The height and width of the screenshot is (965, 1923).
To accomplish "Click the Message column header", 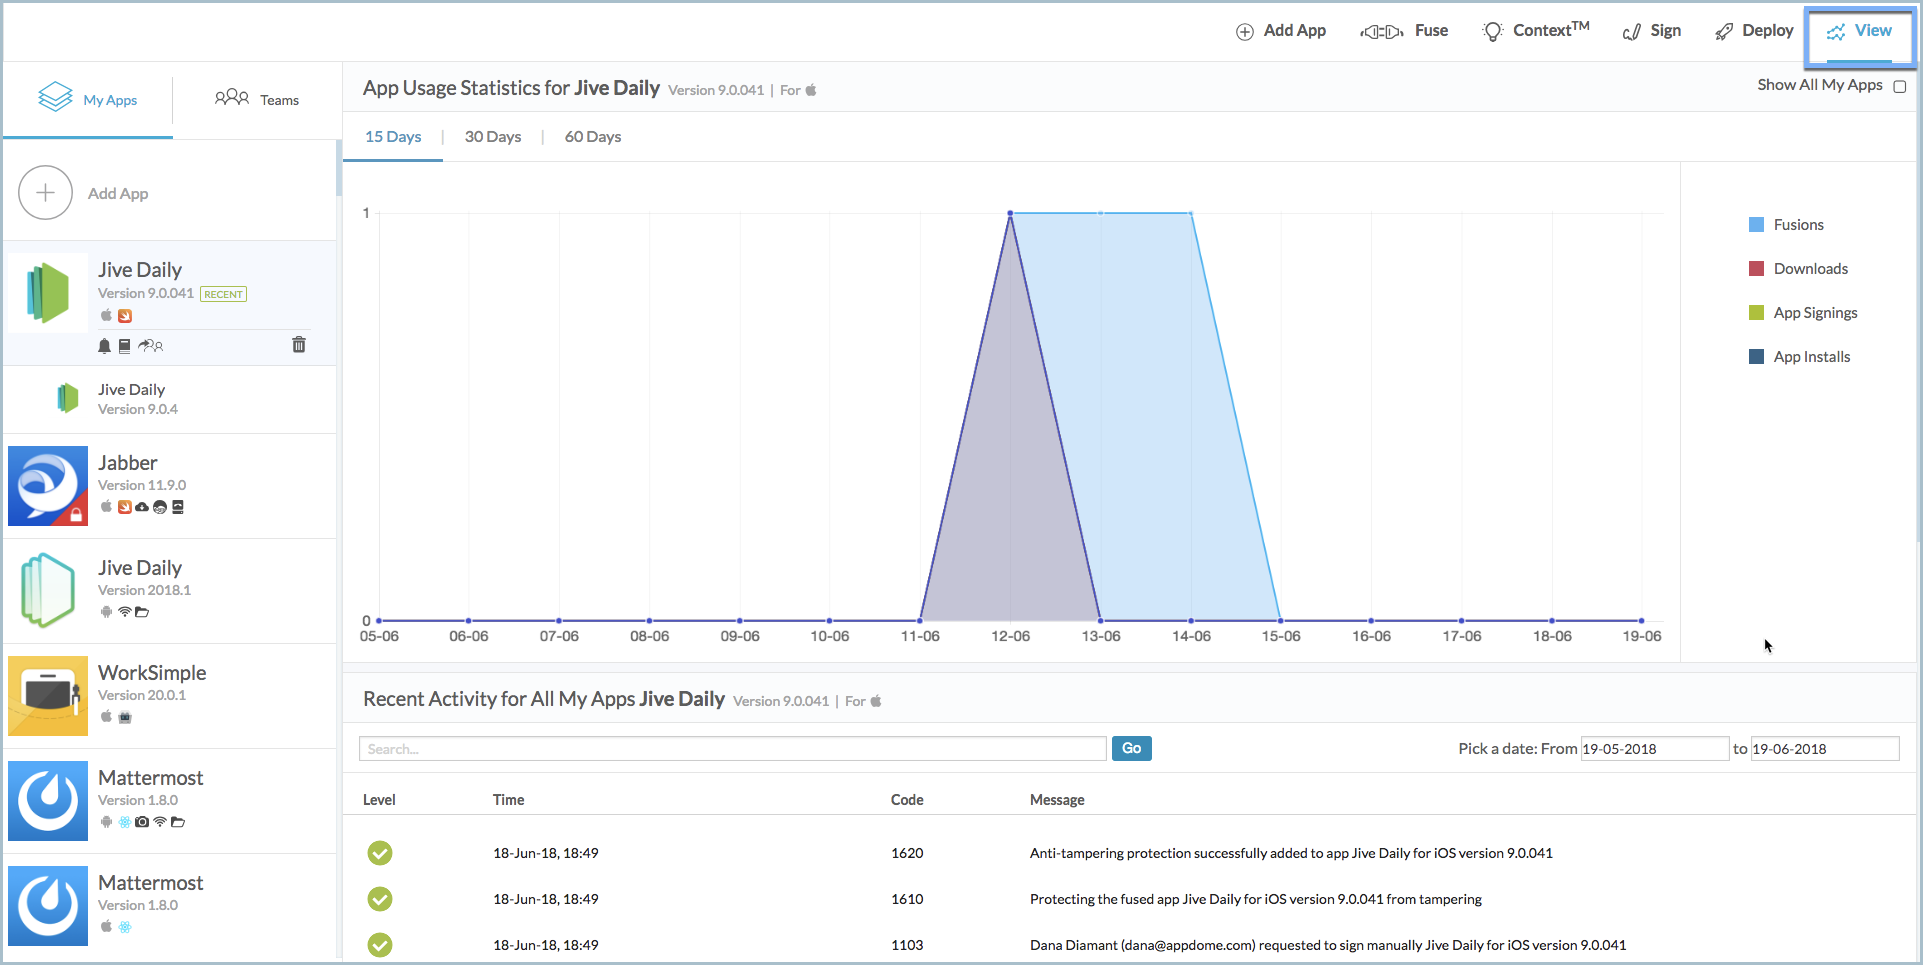I will point(1057,800).
